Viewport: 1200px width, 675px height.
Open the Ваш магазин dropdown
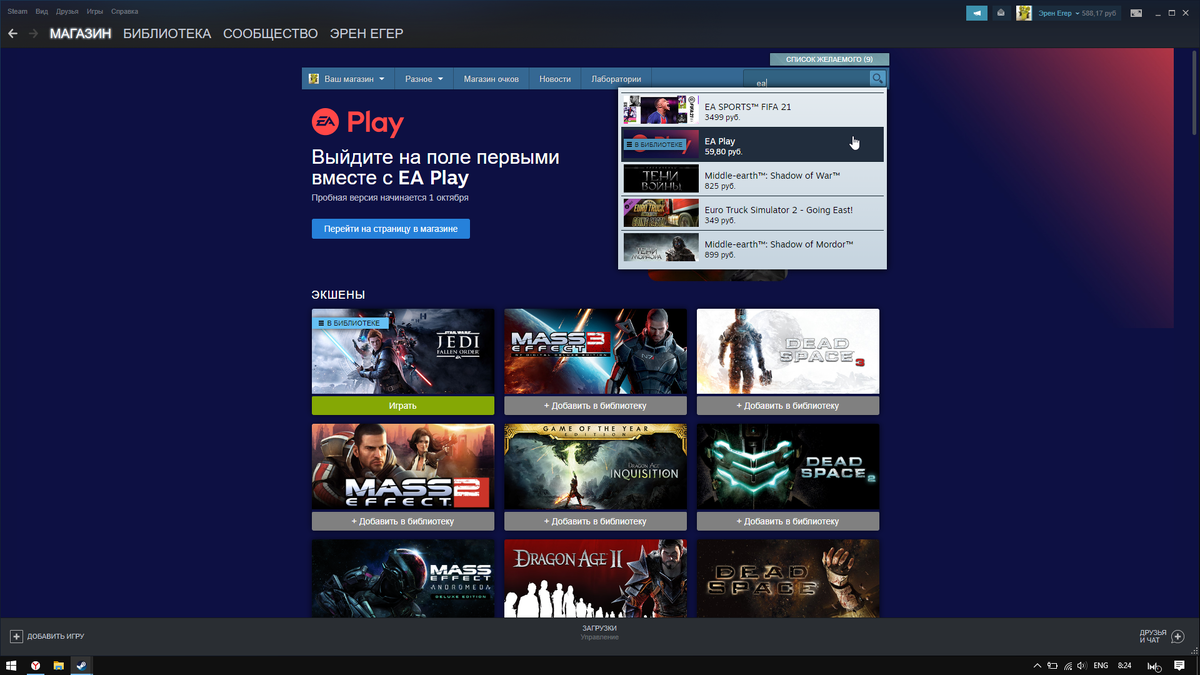[x=347, y=79]
